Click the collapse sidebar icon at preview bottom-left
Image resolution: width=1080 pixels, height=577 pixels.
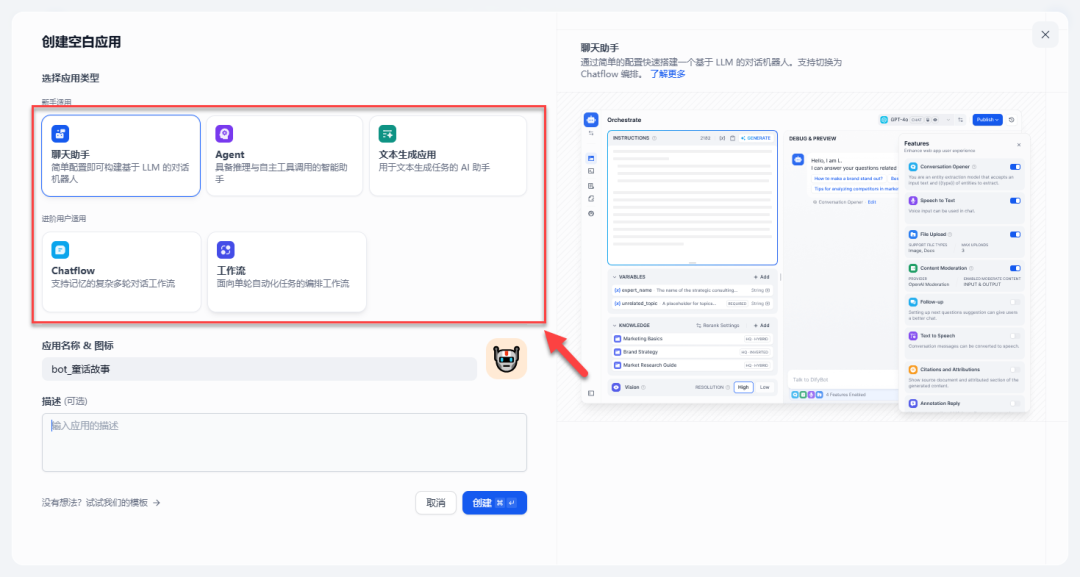[x=591, y=393]
